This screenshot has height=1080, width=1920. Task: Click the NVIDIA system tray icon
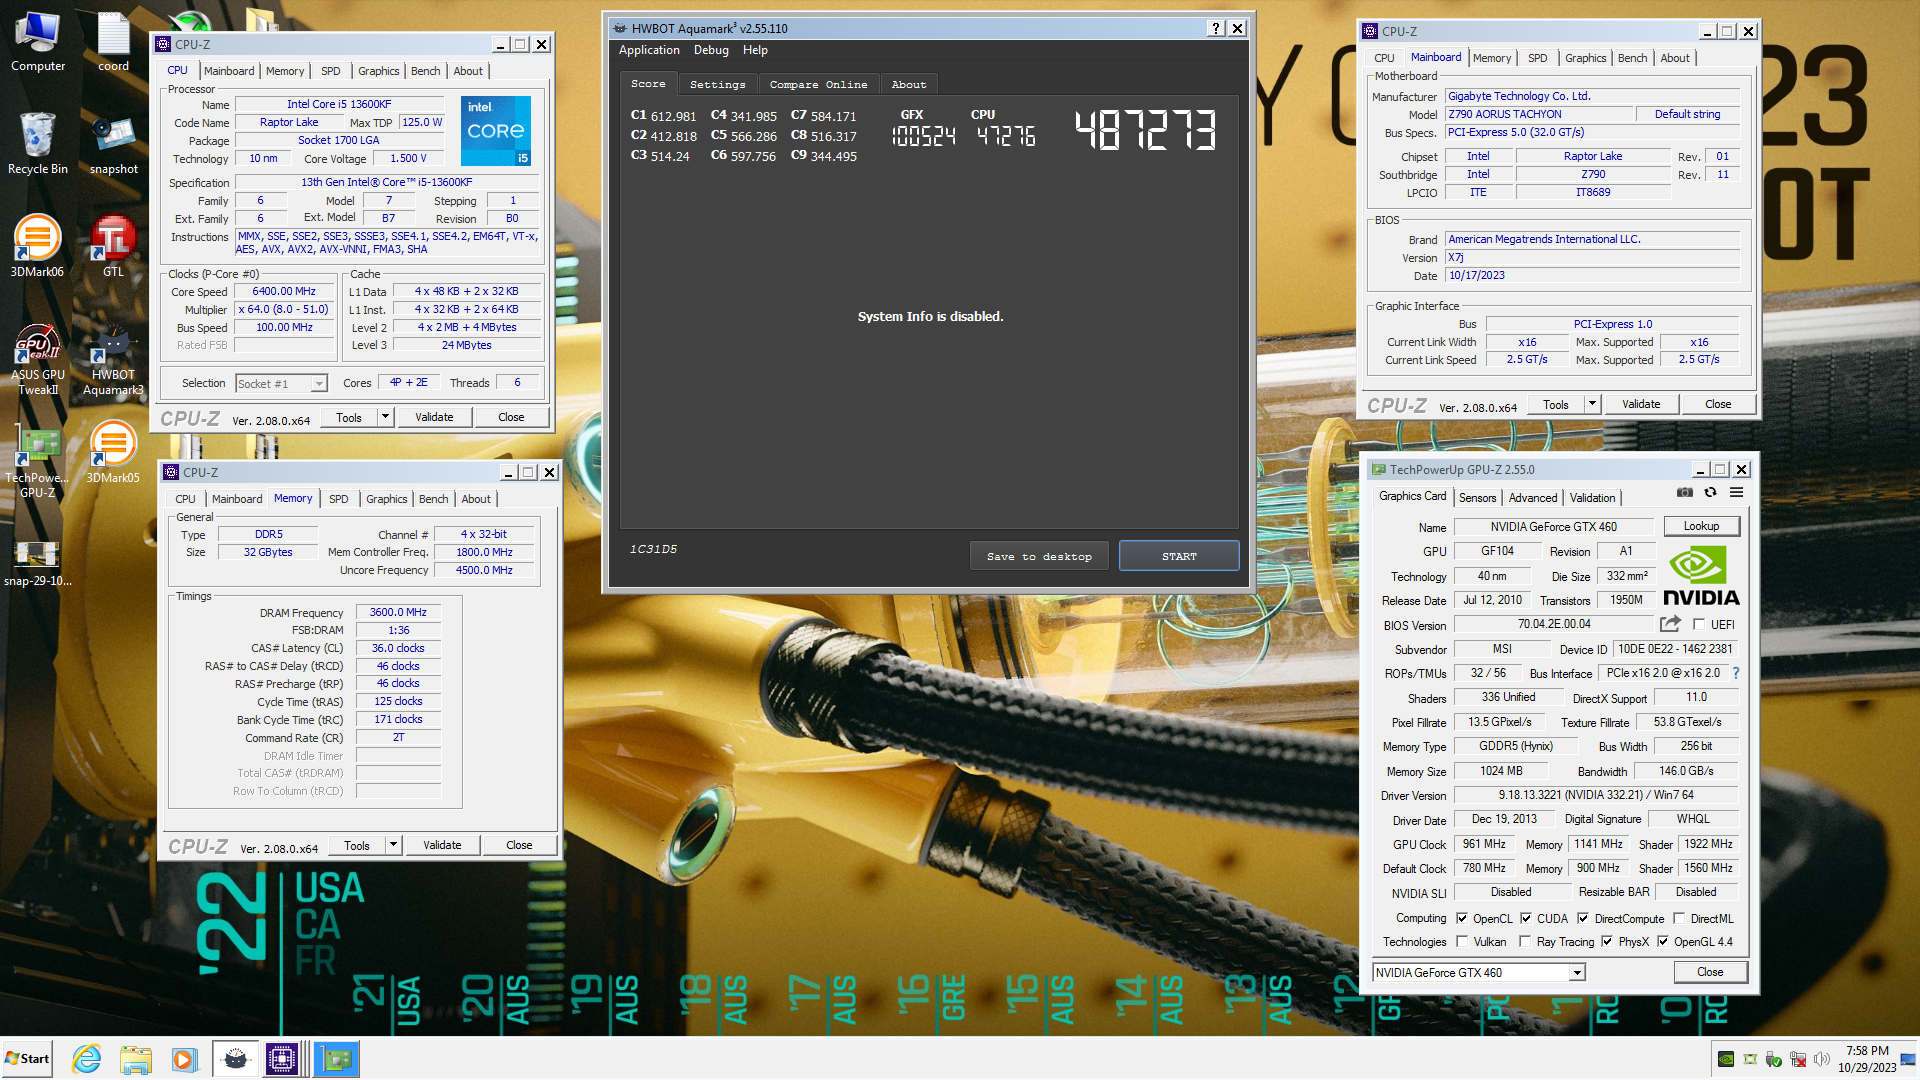coord(1726,1059)
